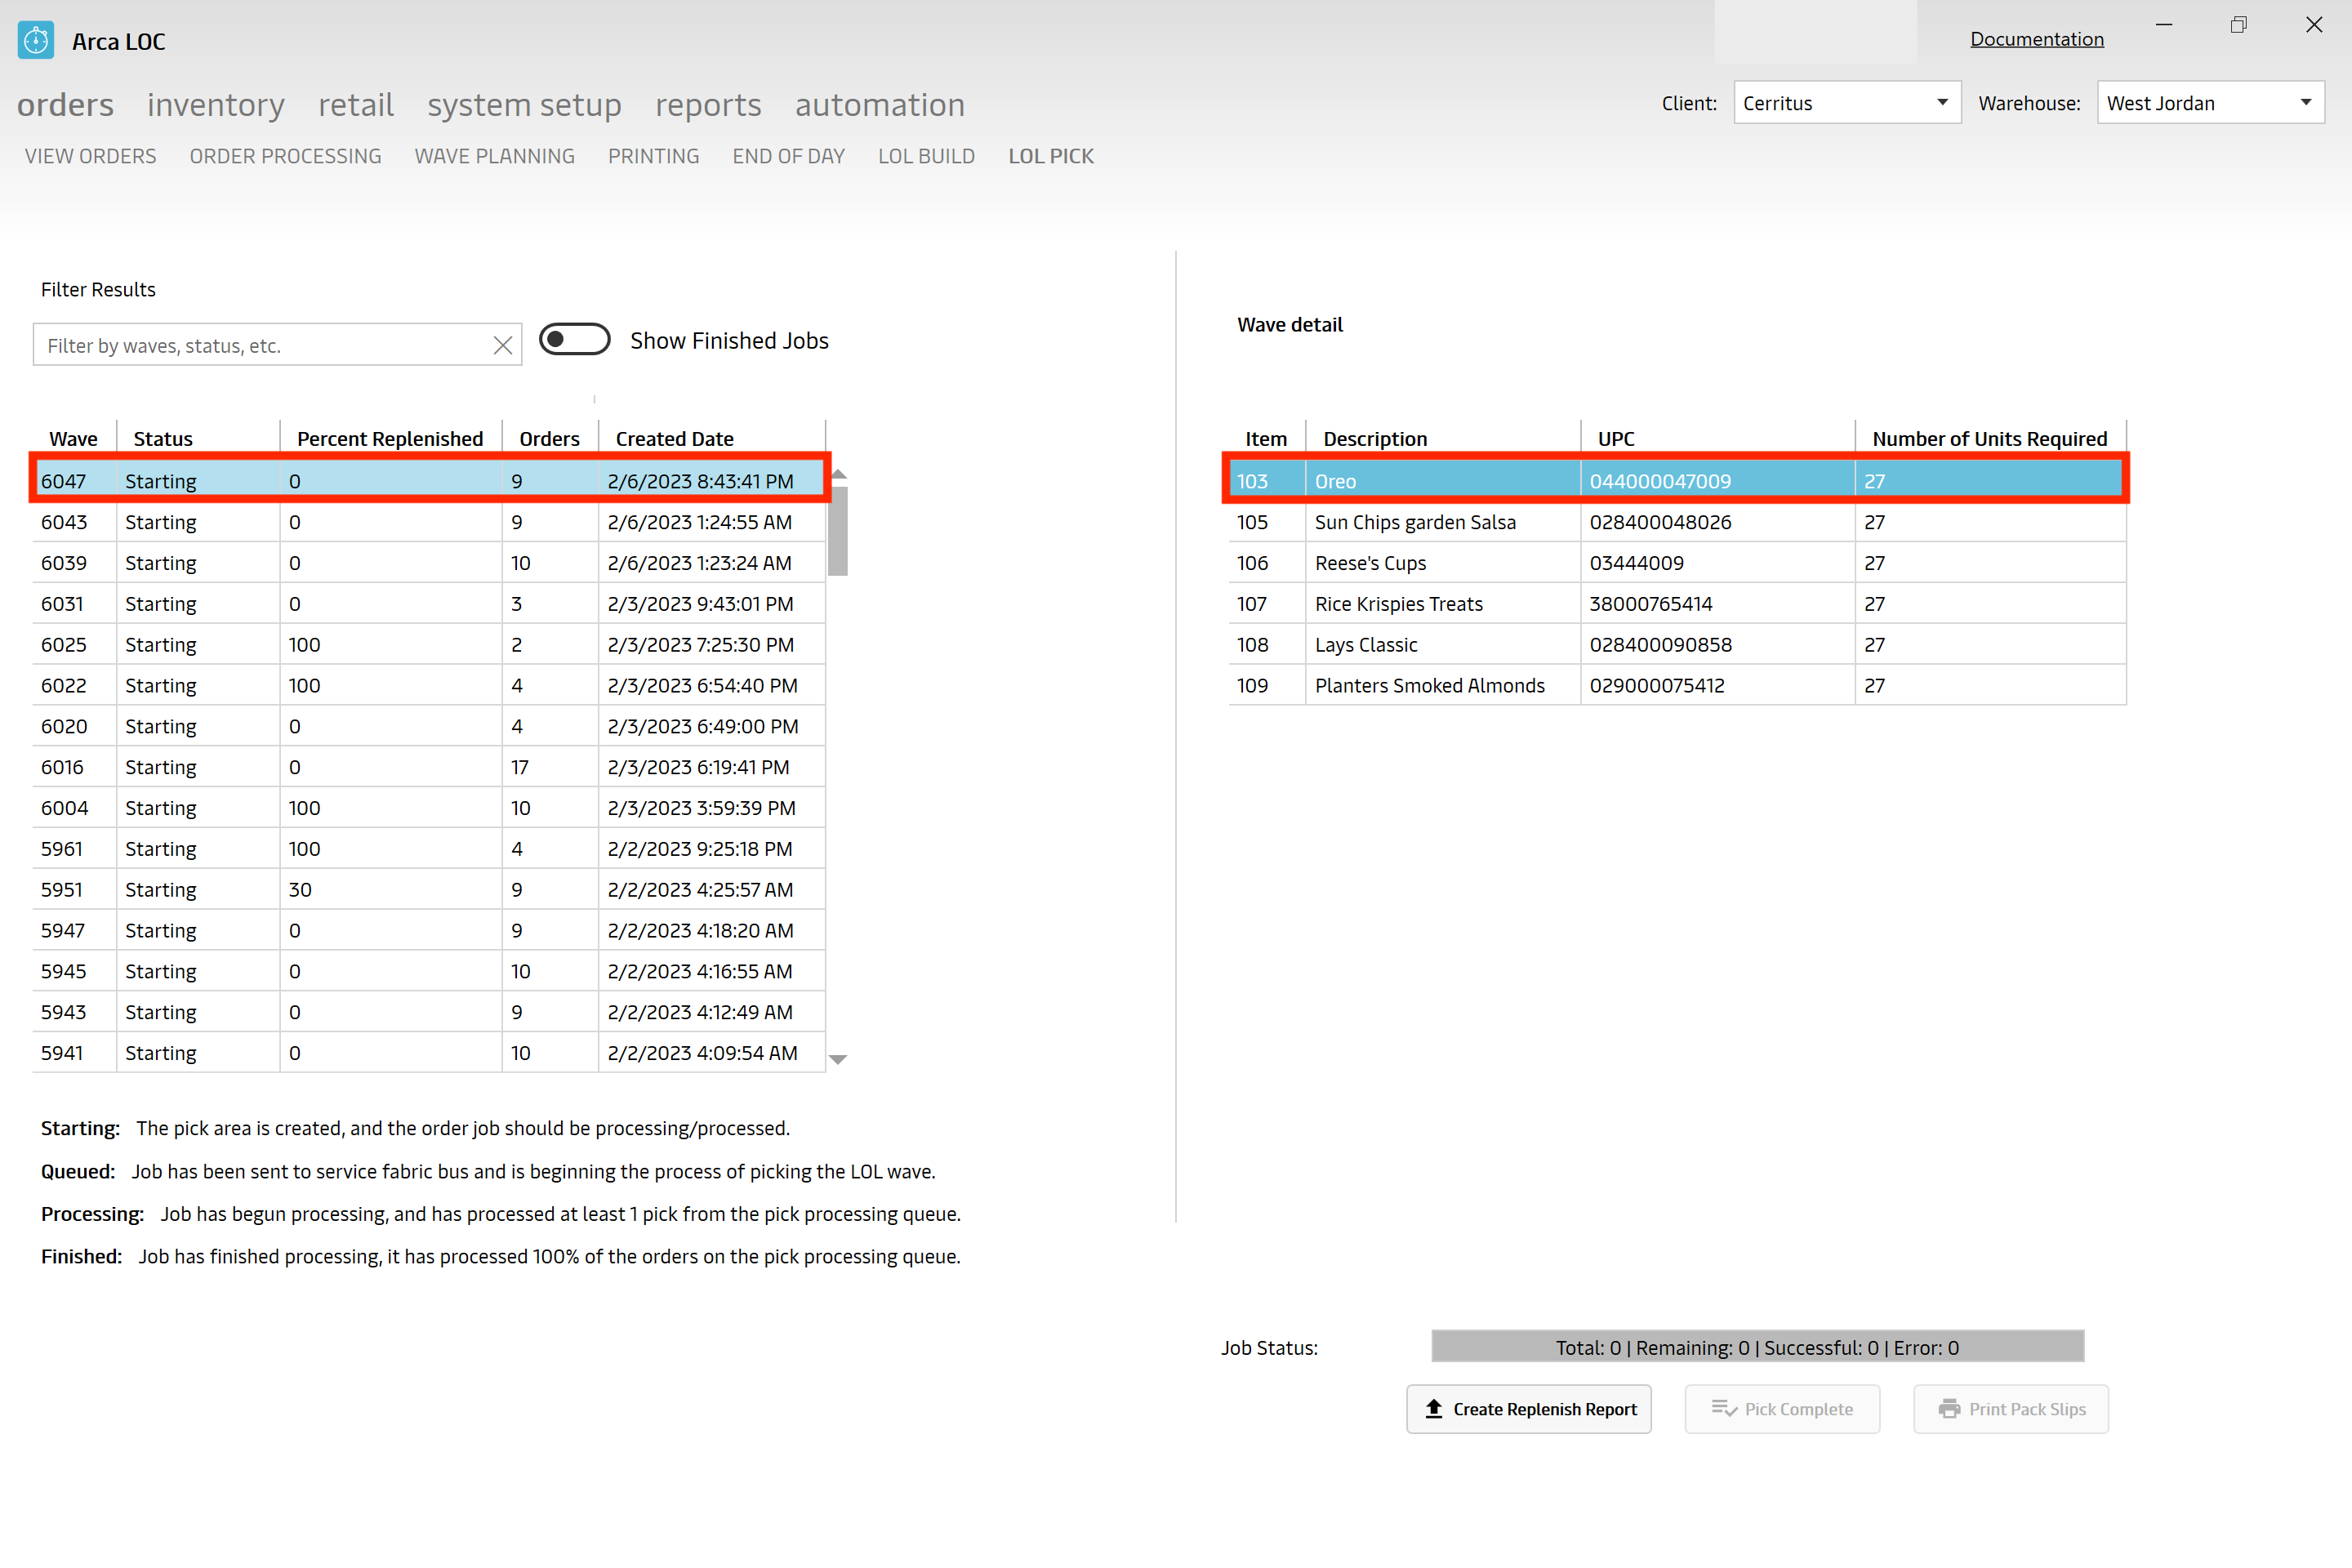Image resolution: width=2352 pixels, height=1568 pixels.
Task: Sort by the Item column header
Action: coord(1266,439)
